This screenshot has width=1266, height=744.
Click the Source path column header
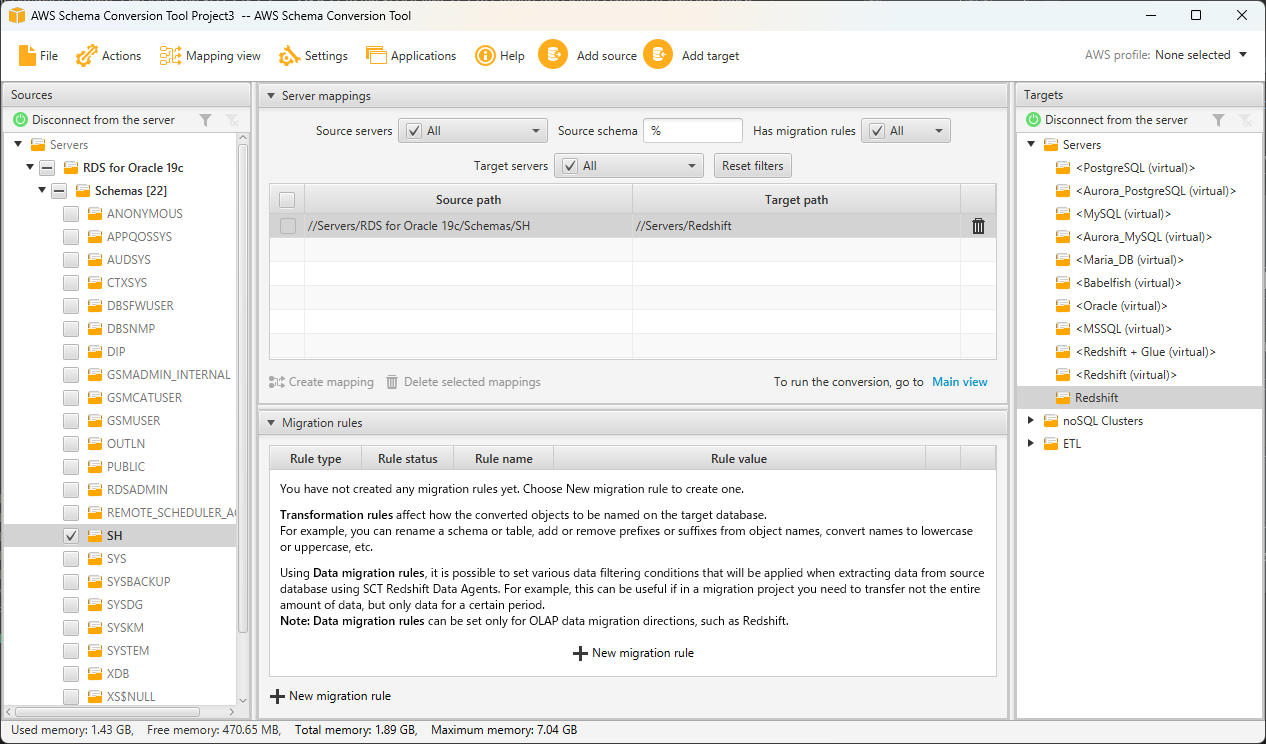tap(468, 200)
